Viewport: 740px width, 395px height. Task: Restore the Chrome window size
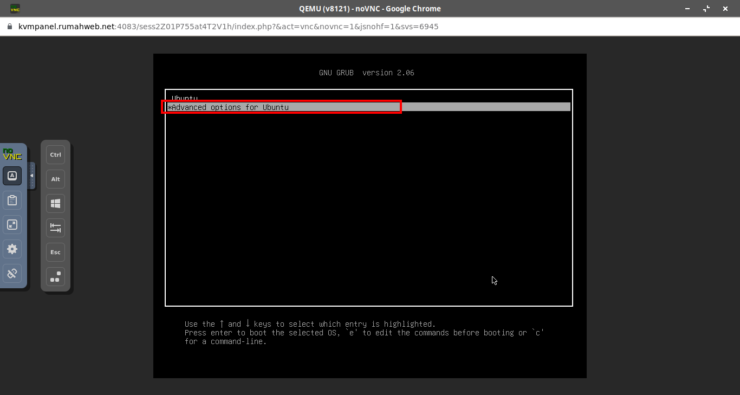[x=706, y=8]
